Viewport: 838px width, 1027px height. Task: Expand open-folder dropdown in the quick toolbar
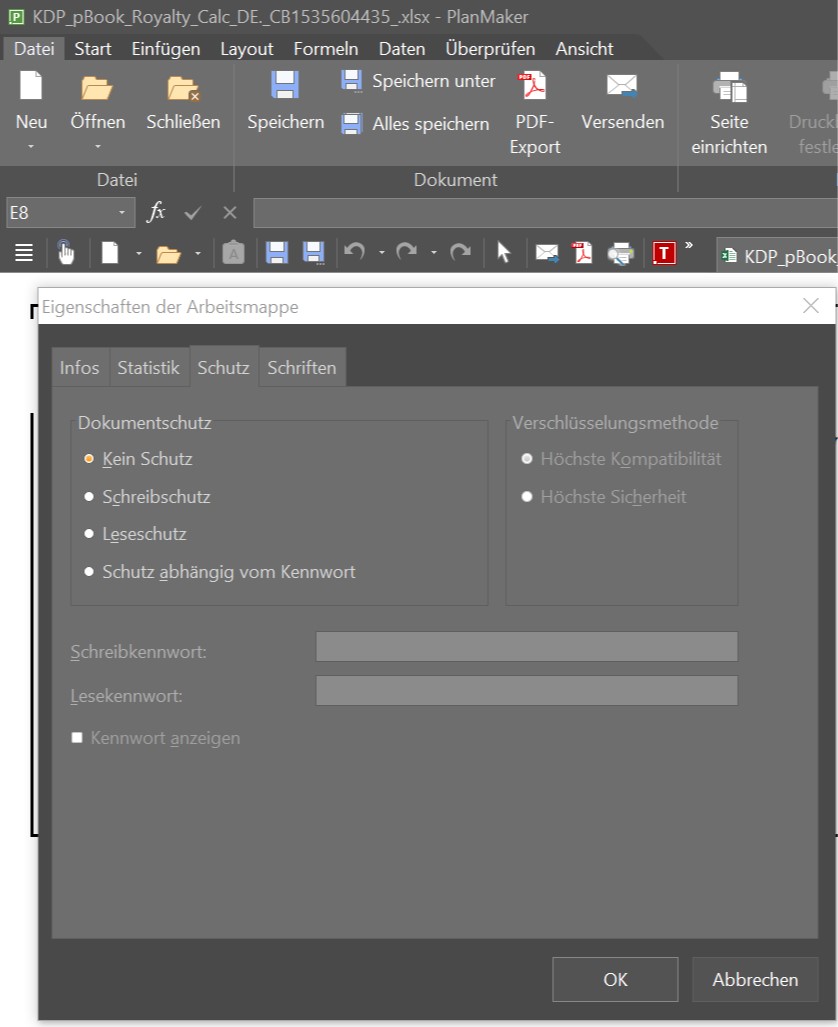coord(197,253)
